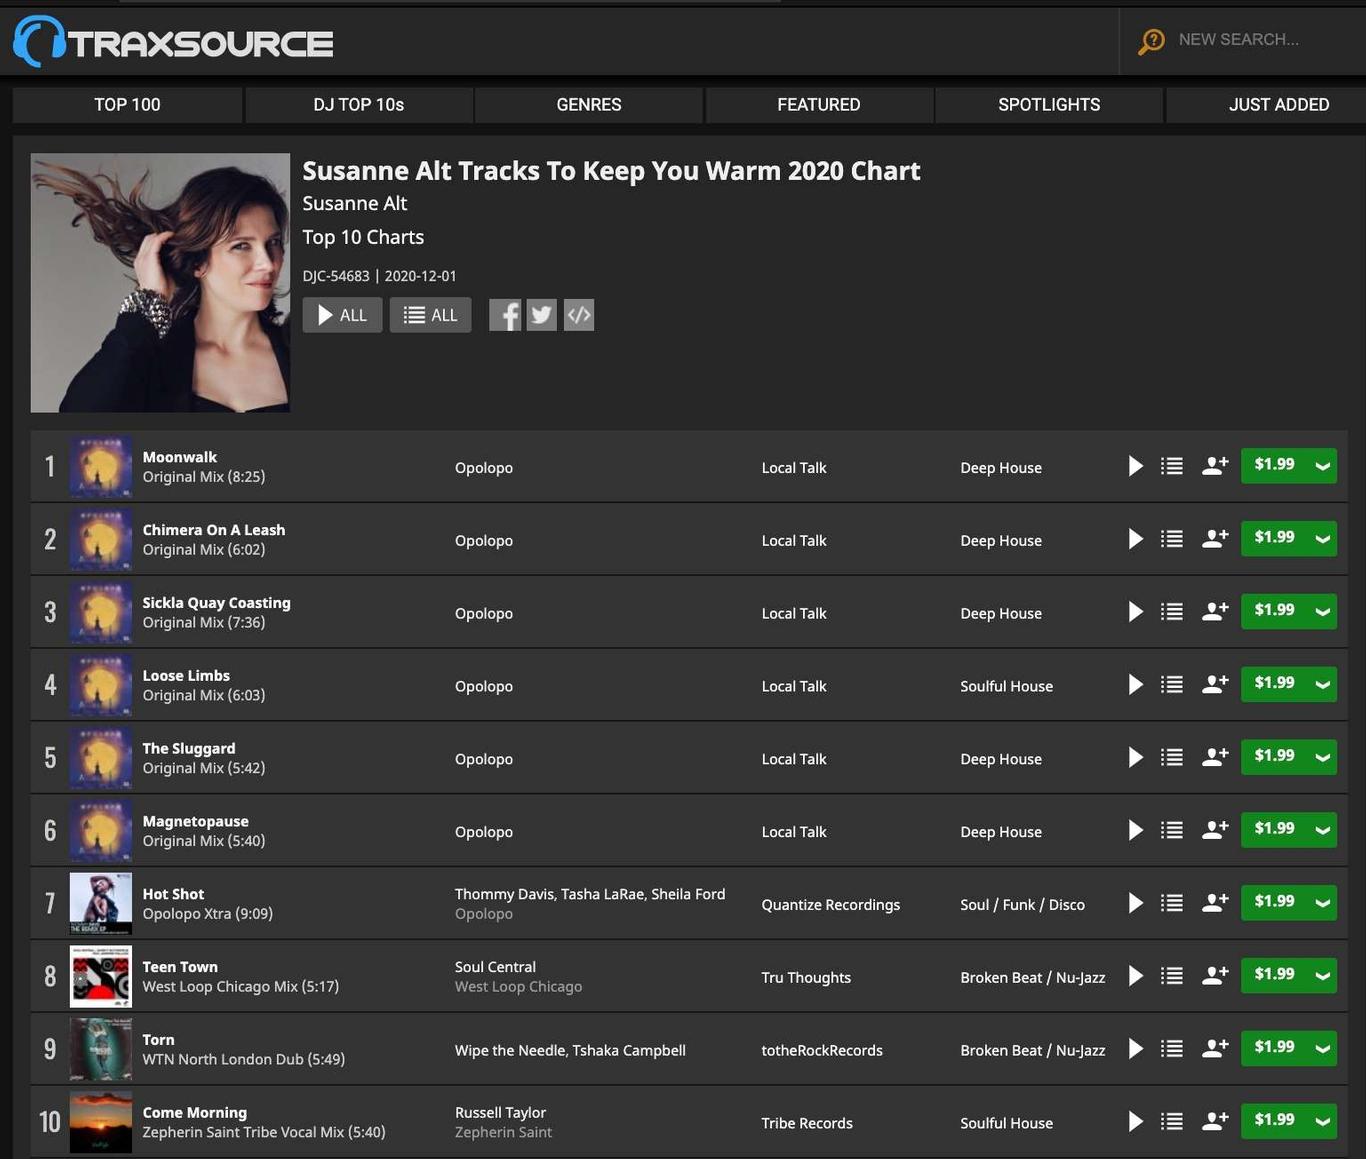1366x1159 pixels.
Task: Play The Sluggard track preview
Action: pos(1136,758)
